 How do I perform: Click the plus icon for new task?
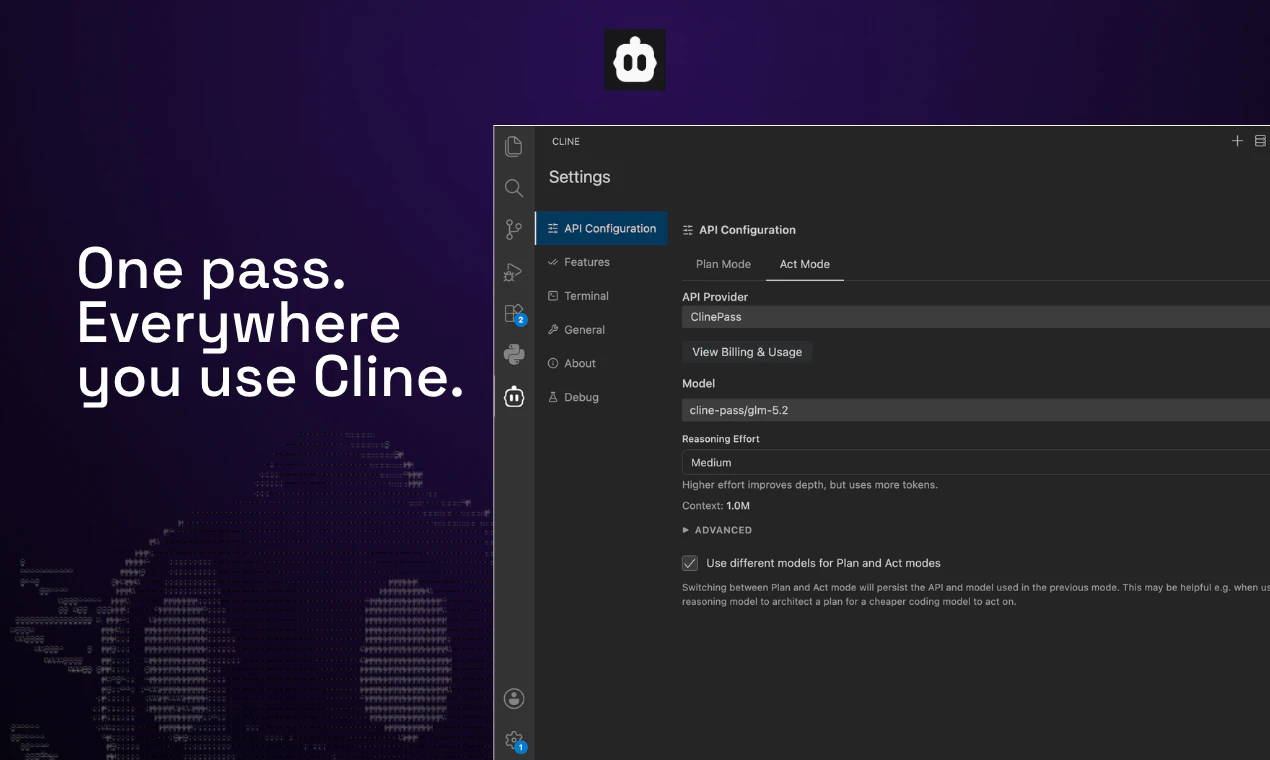point(1237,141)
